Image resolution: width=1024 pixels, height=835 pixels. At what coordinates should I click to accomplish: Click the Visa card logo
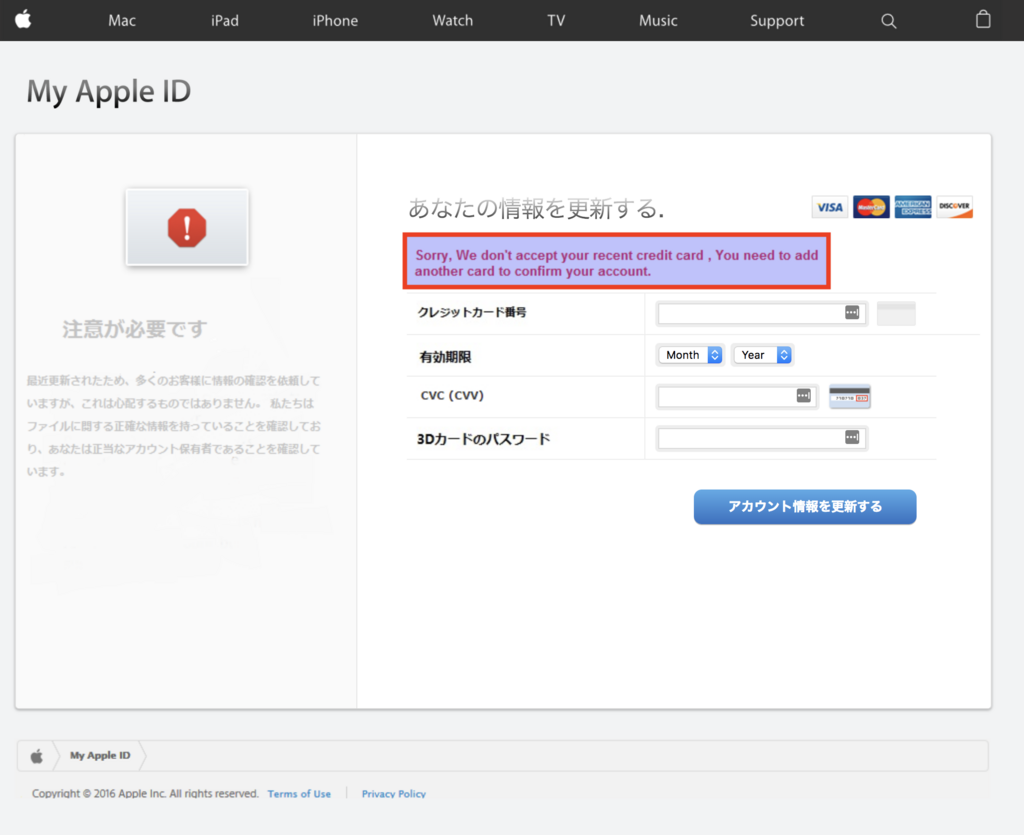click(x=829, y=207)
